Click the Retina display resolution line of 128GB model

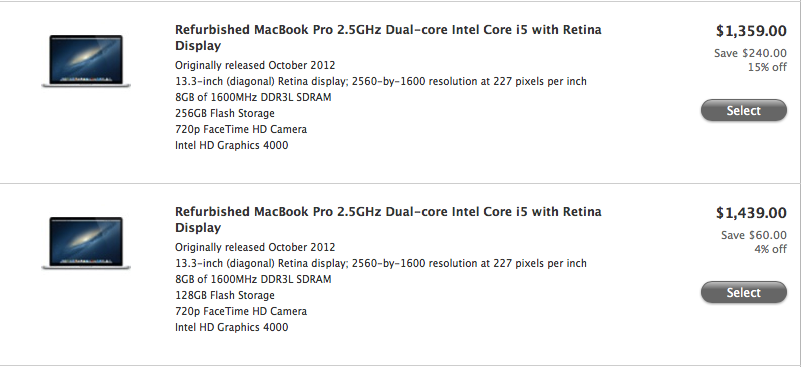pyautogui.click(x=381, y=264)
